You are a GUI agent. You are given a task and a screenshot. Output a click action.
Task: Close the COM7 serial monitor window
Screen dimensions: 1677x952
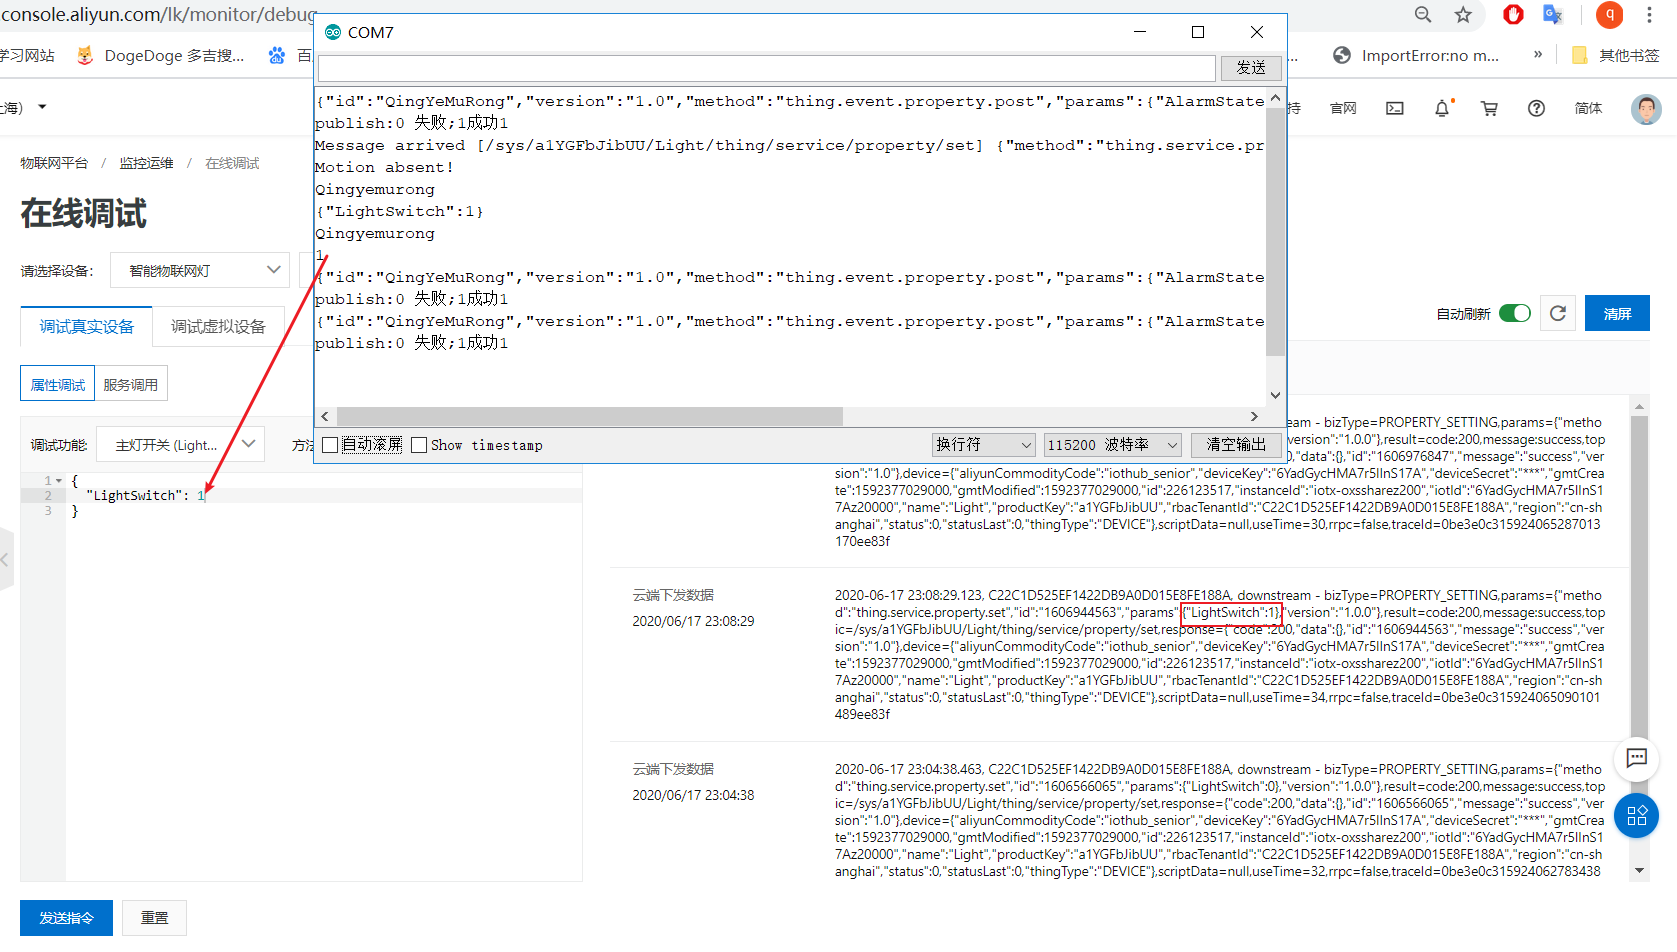[x=1257, y=32]
